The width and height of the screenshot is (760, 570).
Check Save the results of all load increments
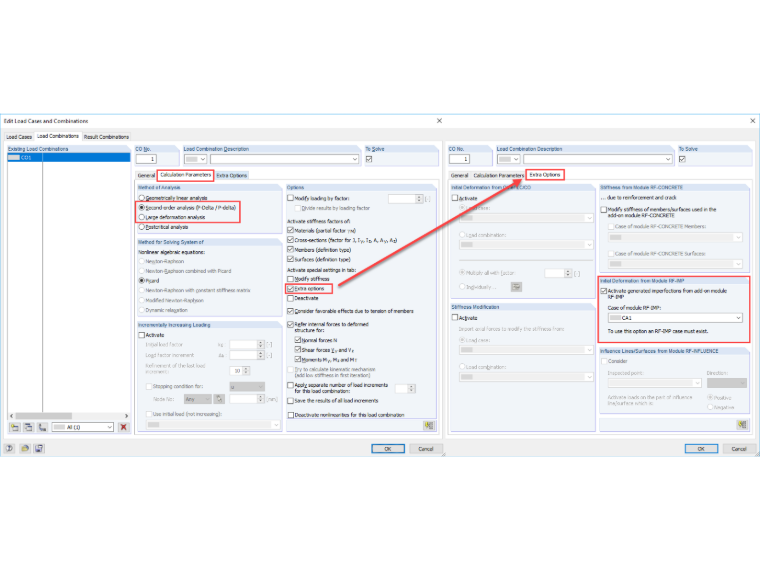tap(290, 401)
